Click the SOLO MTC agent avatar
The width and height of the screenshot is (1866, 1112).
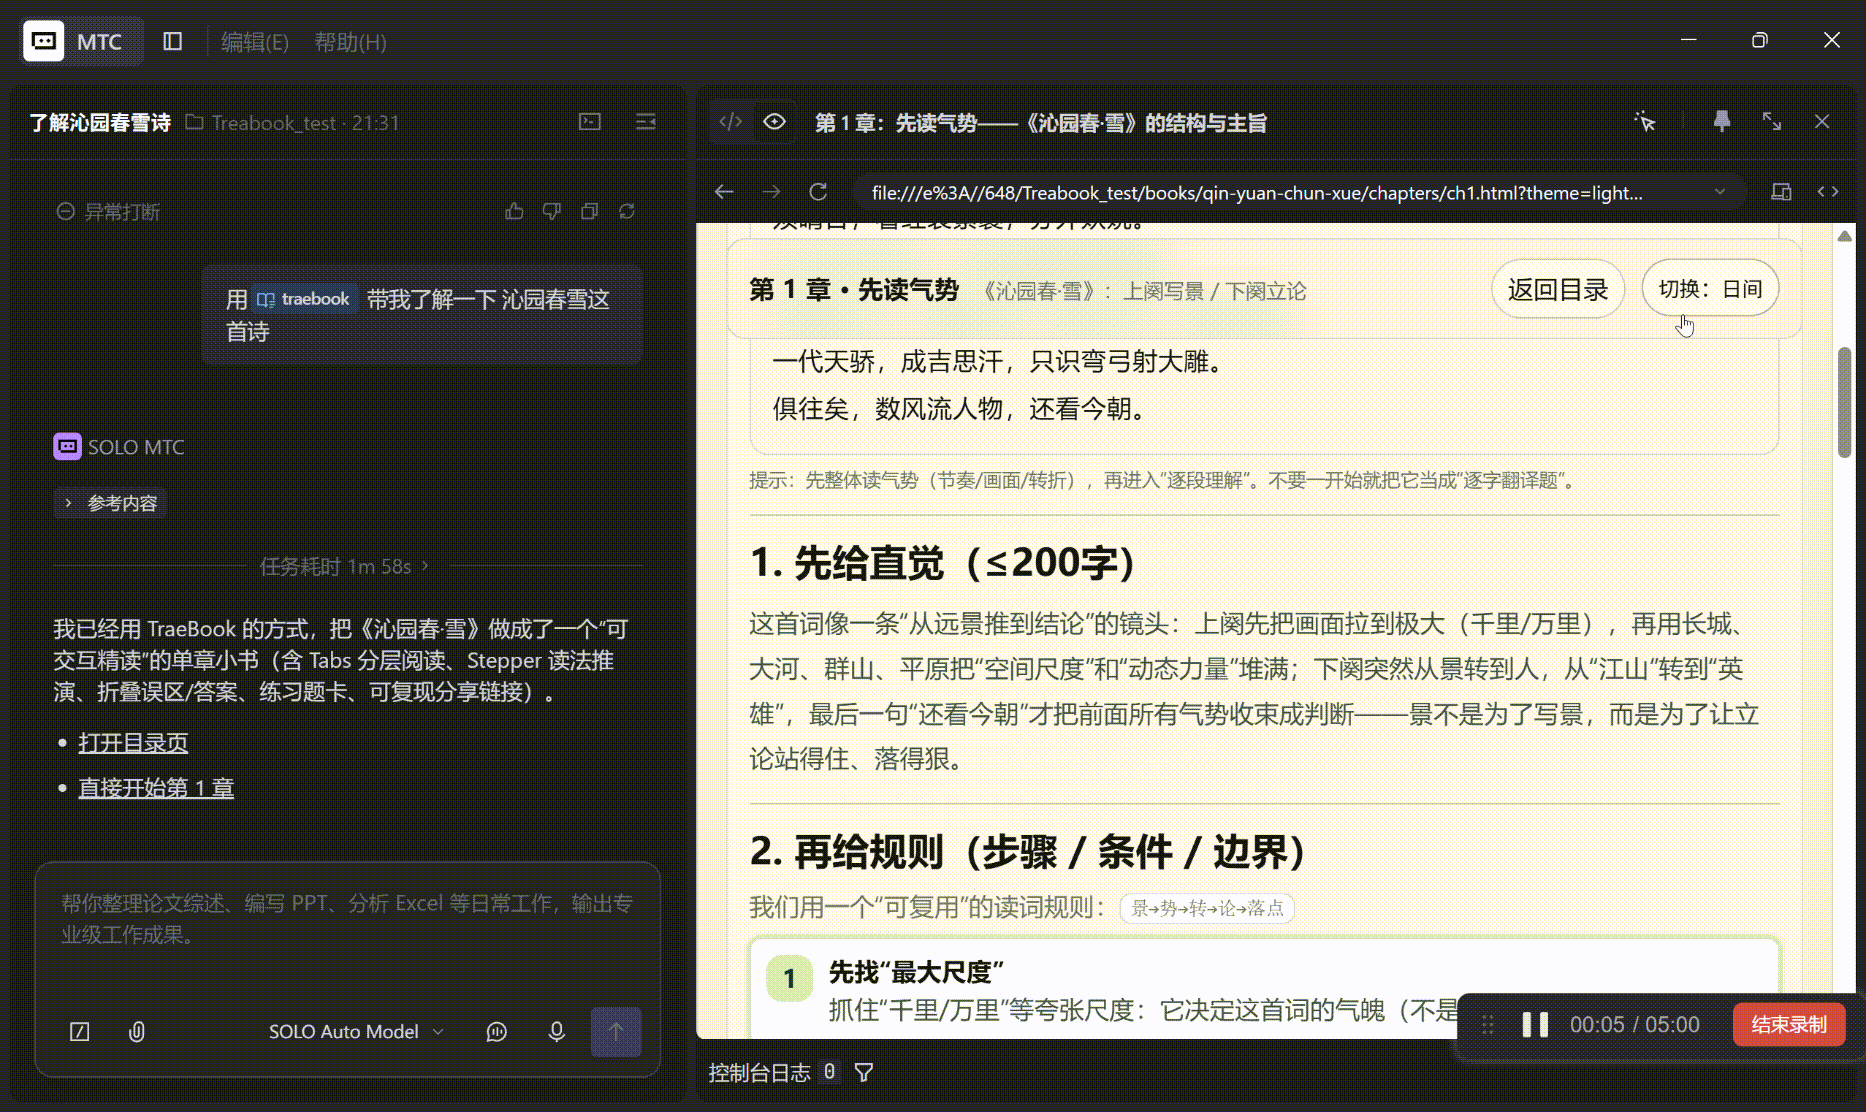point(67,447)
